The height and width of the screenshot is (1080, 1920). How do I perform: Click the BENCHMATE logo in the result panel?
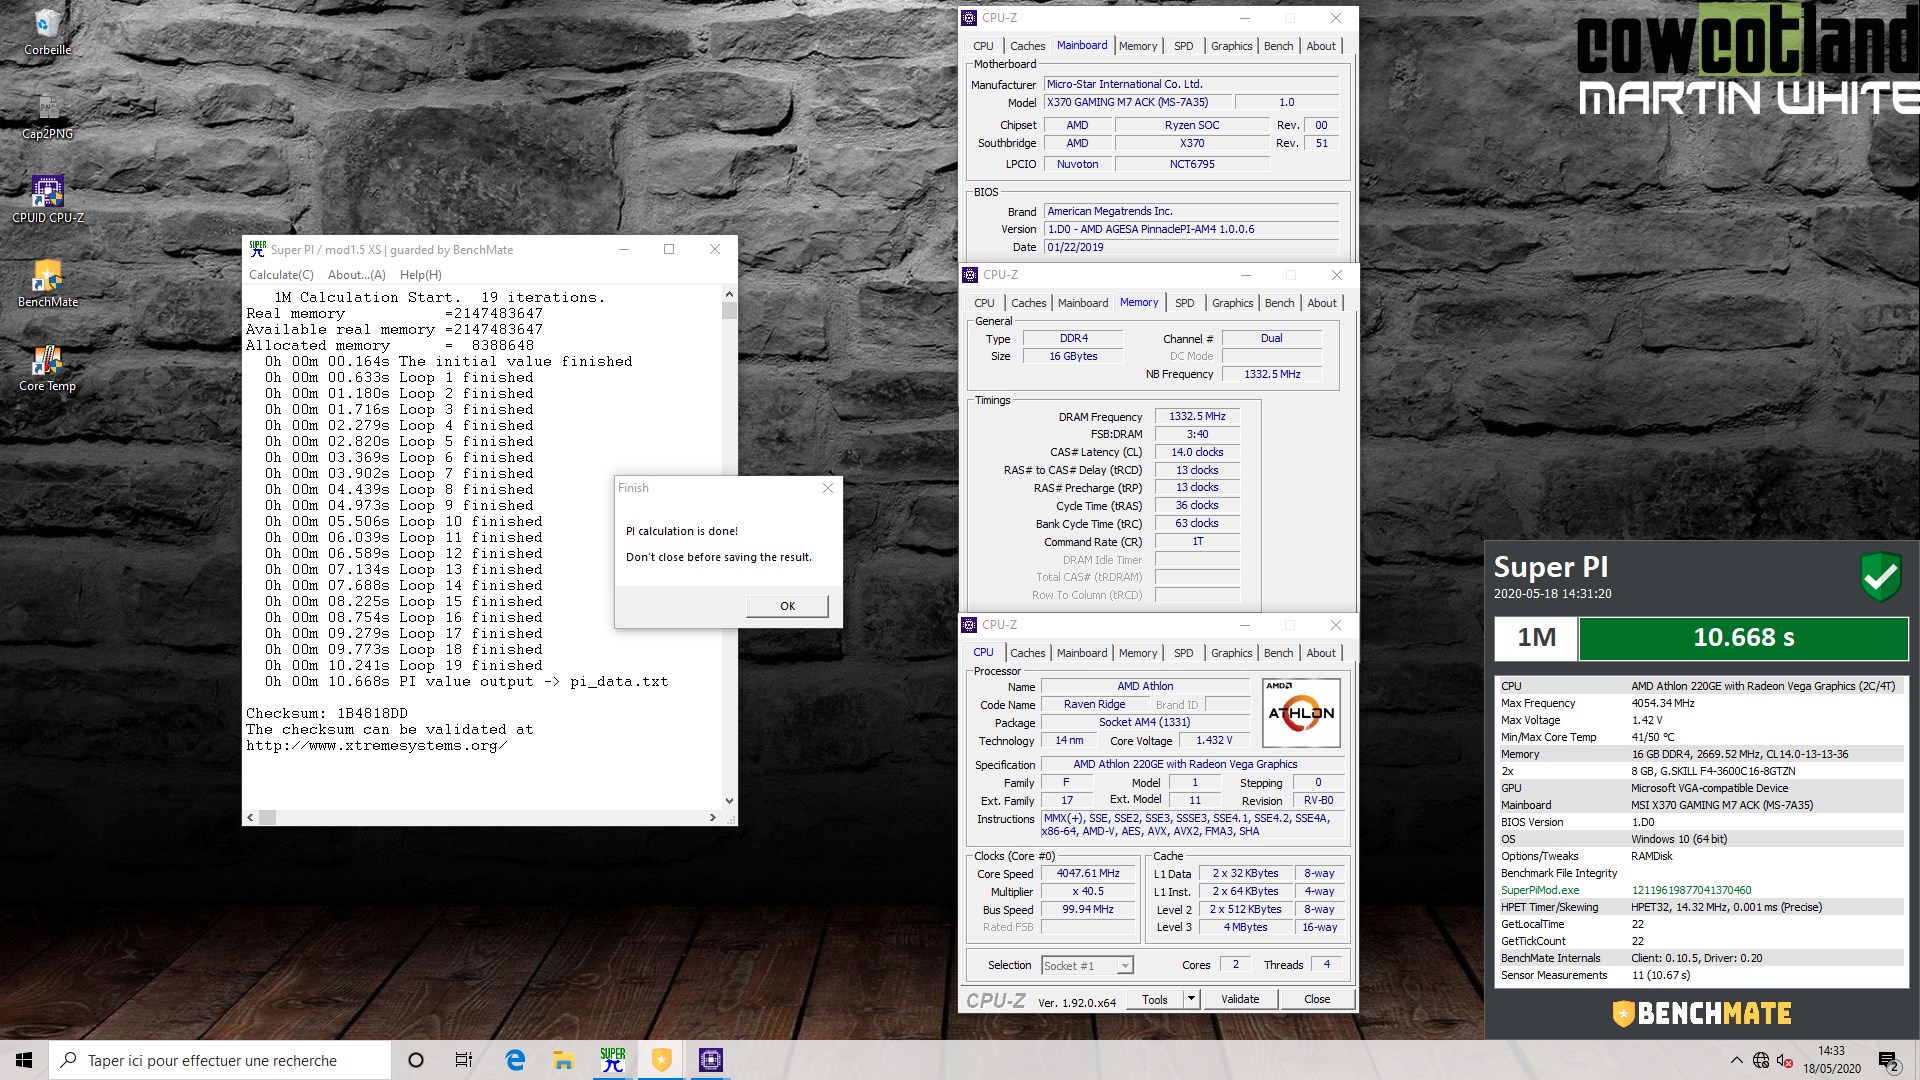(1701, 1013)
